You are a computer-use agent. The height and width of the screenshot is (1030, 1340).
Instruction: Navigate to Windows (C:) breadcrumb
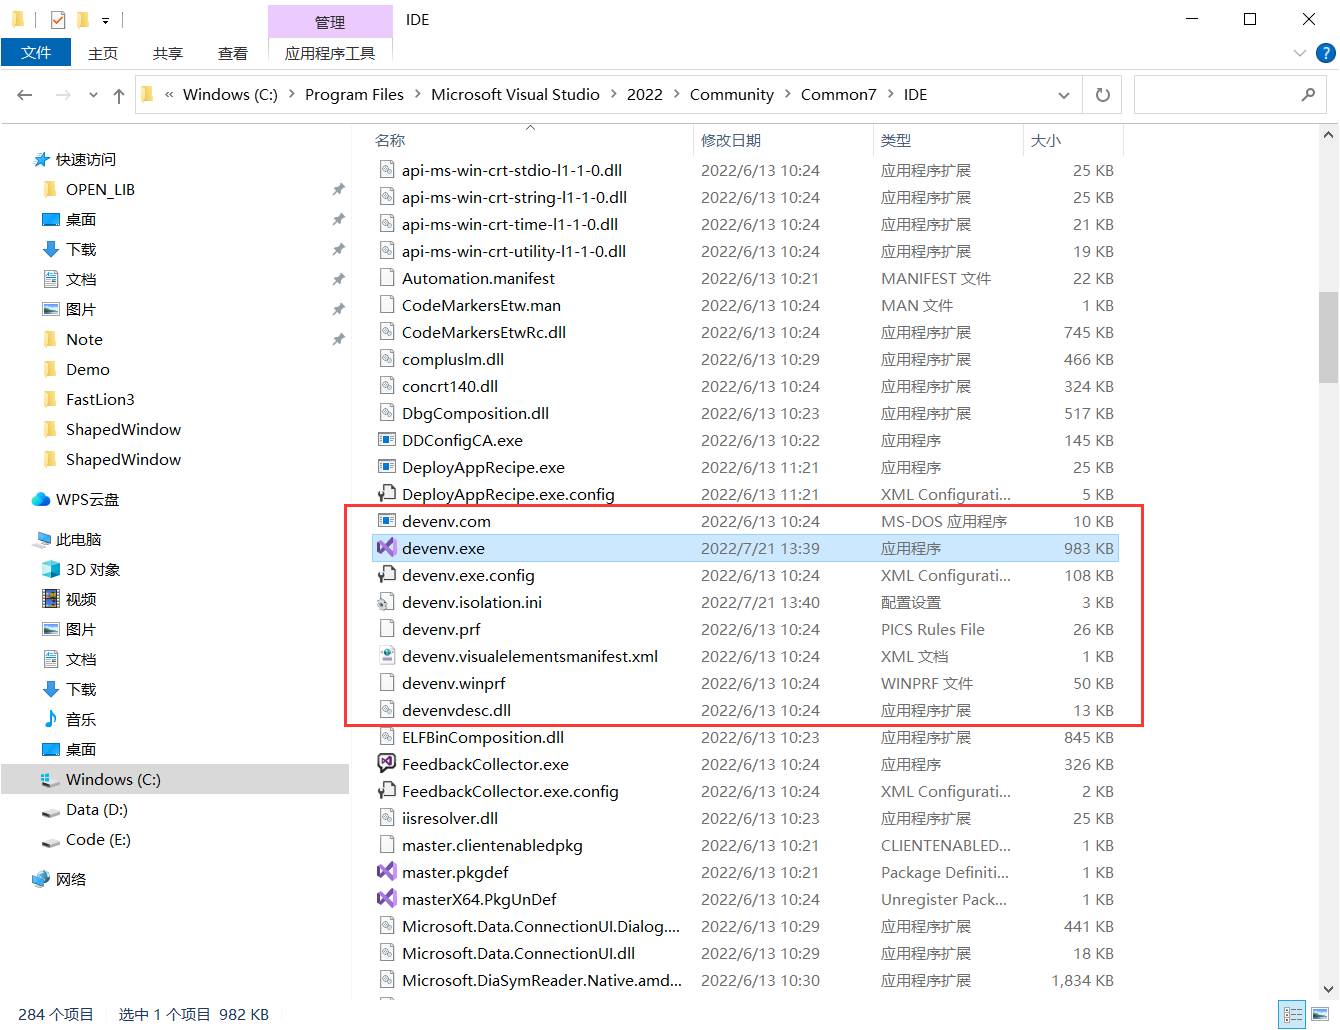230,94
